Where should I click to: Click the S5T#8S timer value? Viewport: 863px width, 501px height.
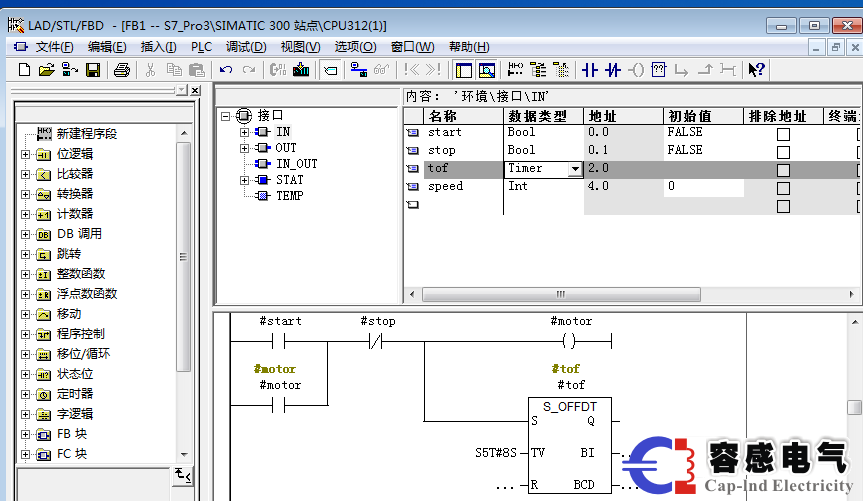click(x=495, y=453)
